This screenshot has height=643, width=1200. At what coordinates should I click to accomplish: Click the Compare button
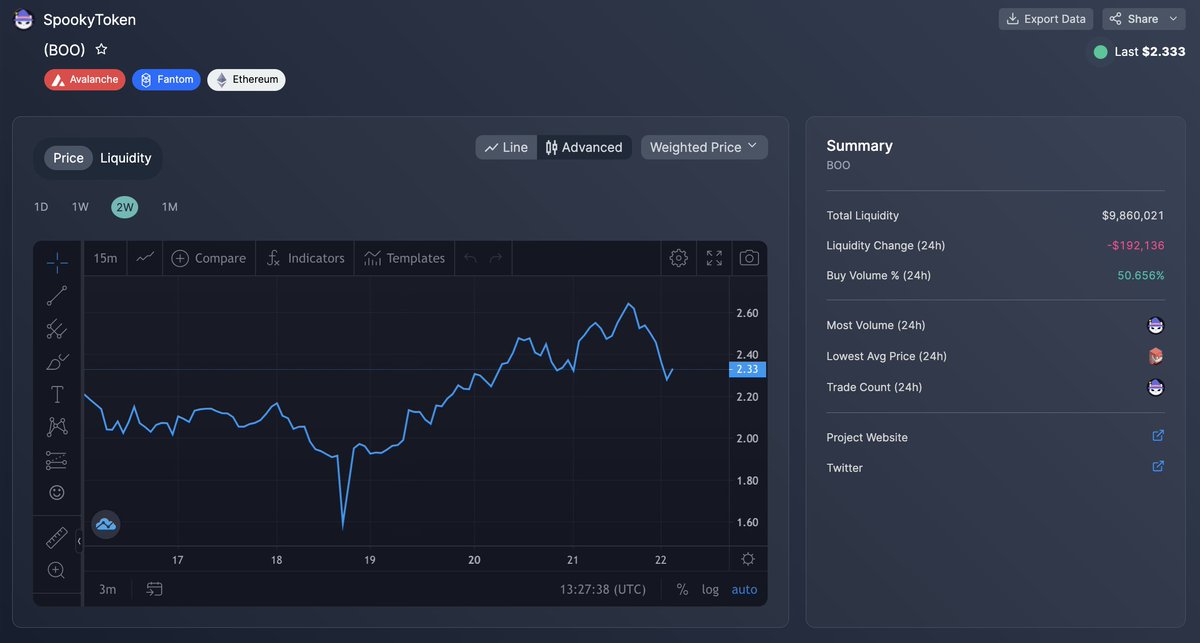coord(208,258)
